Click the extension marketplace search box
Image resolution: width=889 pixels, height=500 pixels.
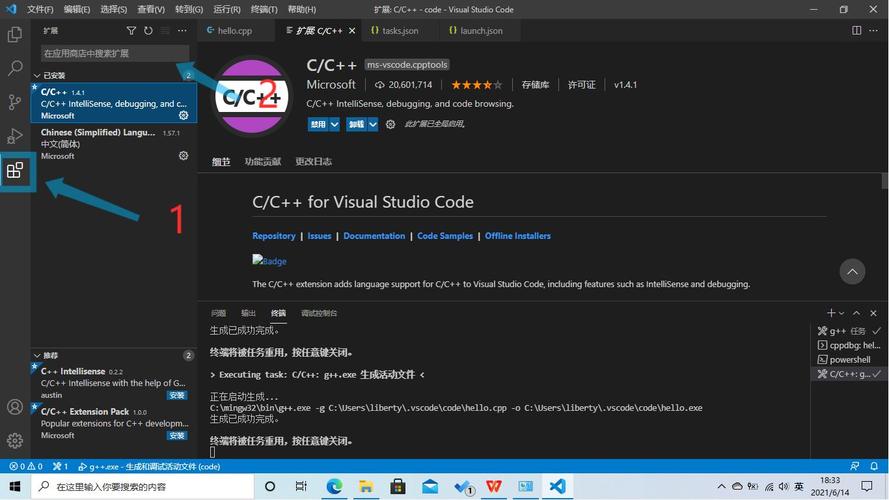tap(115, 53)
